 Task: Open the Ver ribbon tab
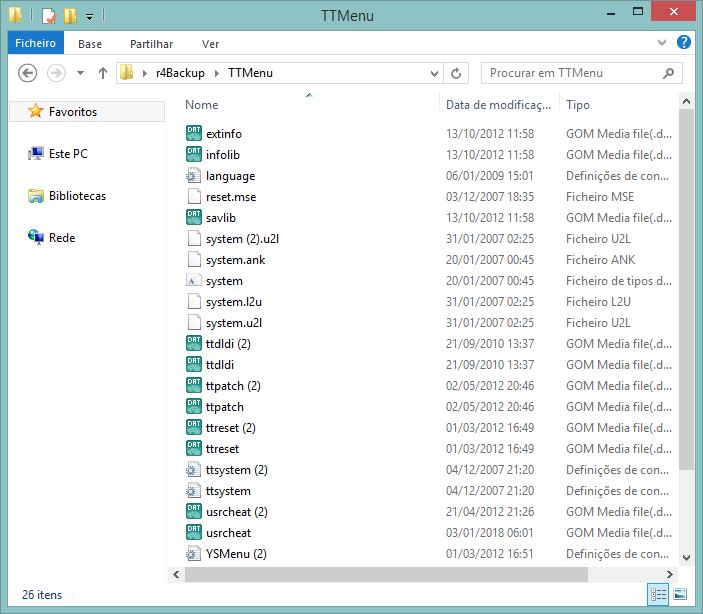(x=210, y=44)
